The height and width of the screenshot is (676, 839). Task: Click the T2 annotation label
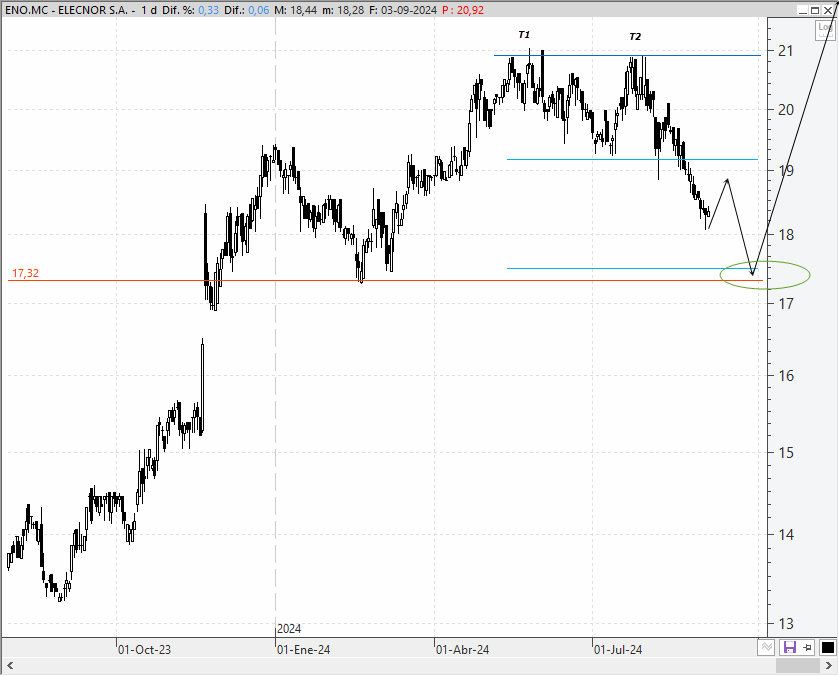[x=635, y=36]
